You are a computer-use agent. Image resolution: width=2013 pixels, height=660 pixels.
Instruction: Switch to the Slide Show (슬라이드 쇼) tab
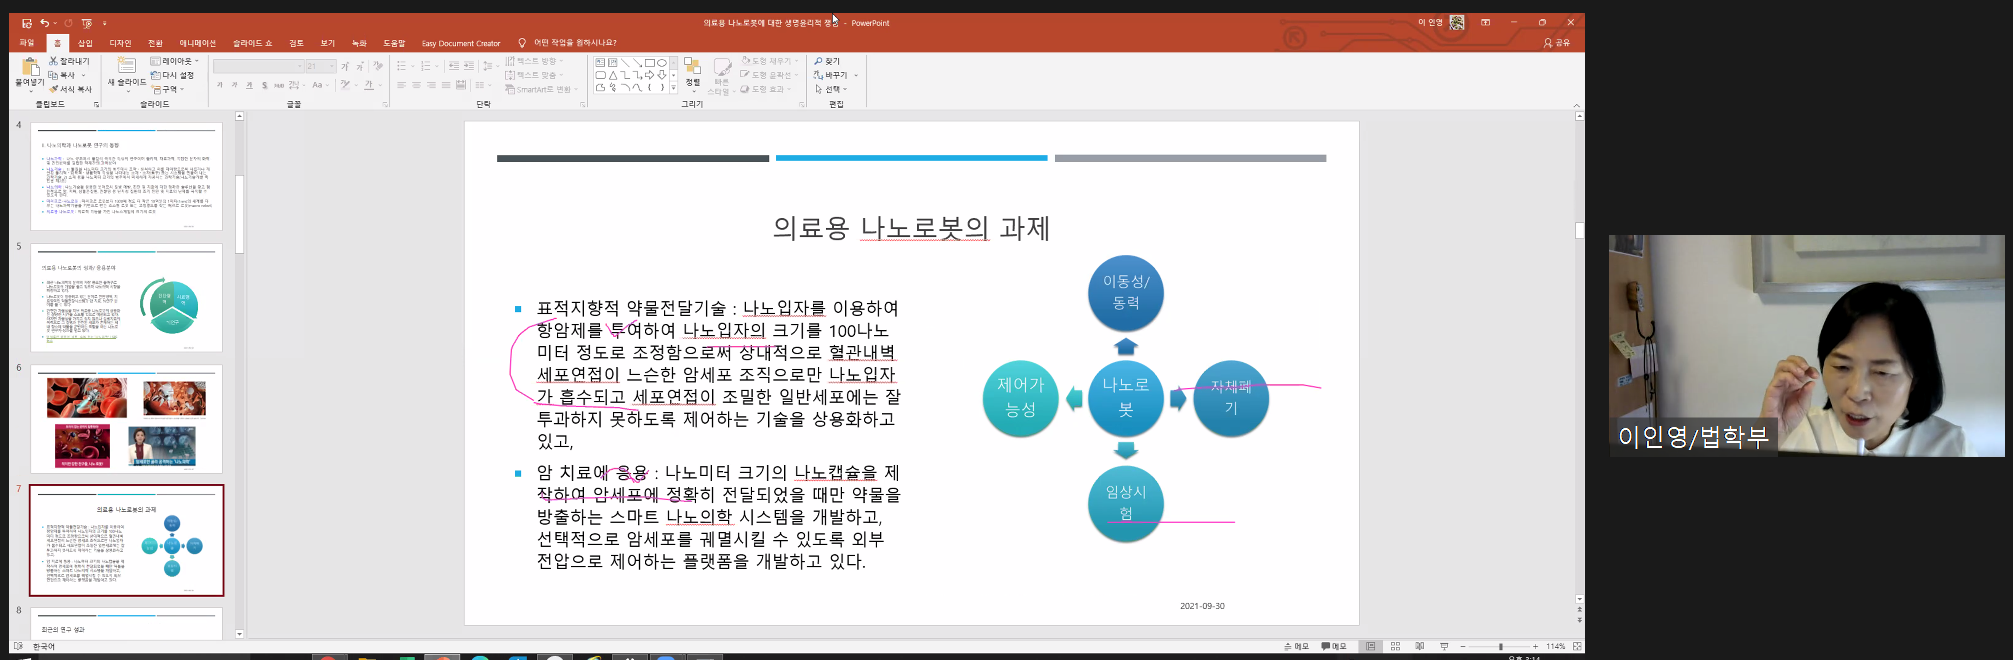252,43
